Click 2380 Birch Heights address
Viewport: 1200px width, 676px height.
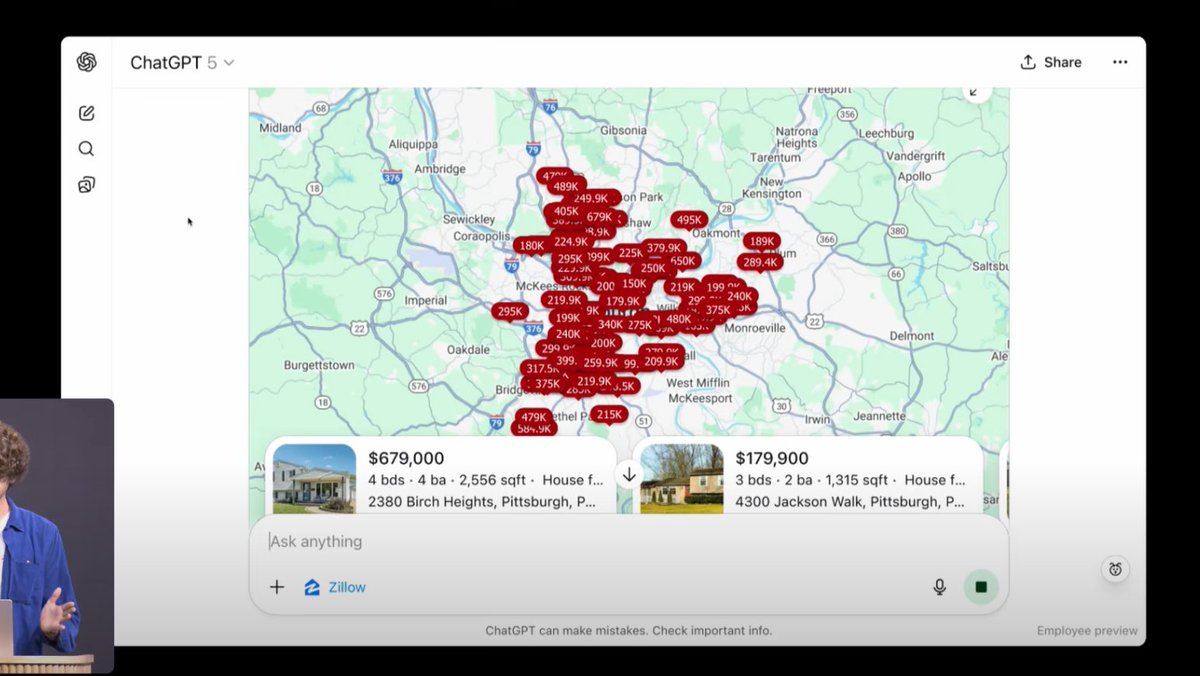[482, 501]
